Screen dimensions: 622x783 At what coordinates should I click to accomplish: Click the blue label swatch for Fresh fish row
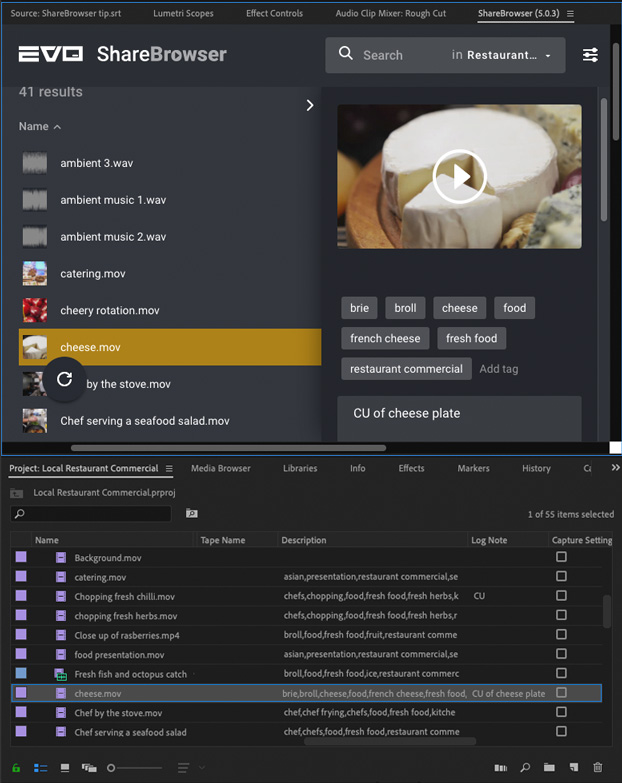21,673
